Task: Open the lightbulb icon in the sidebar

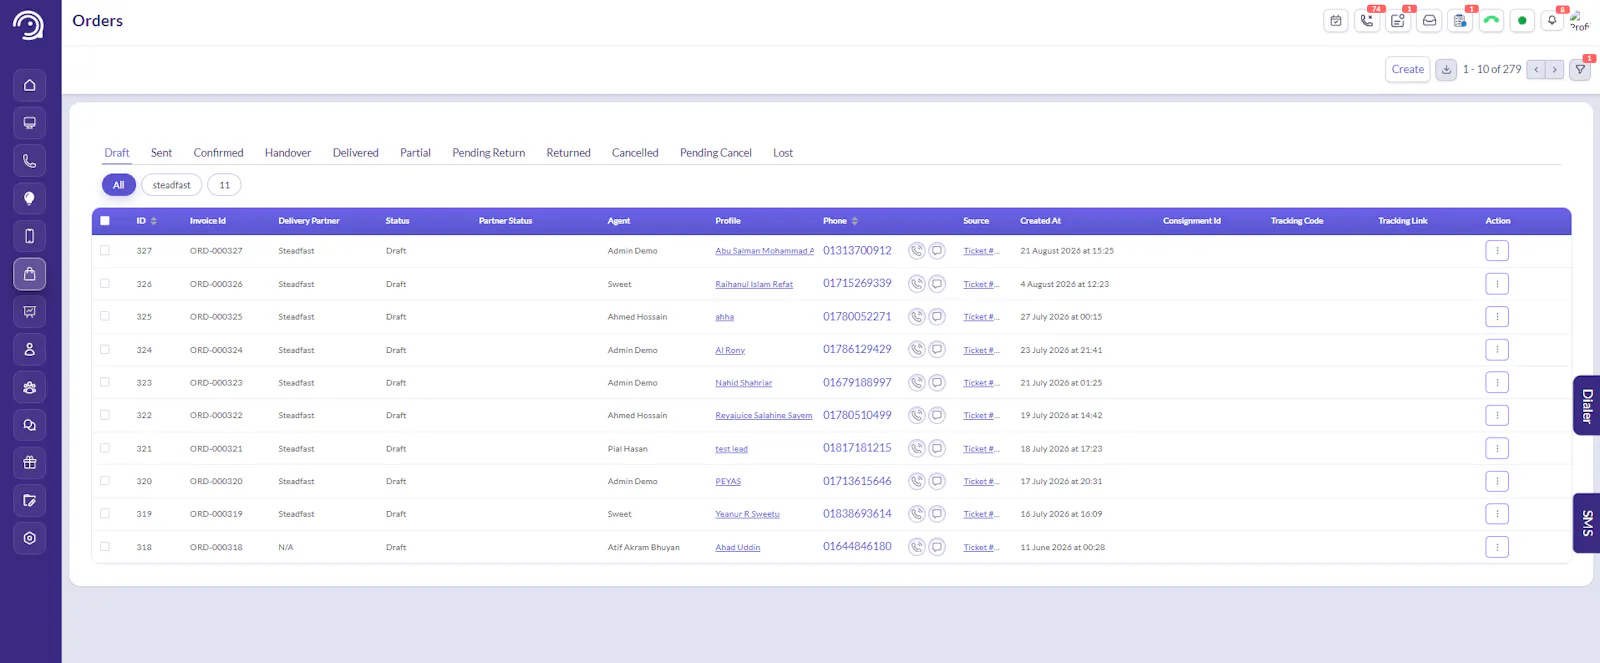Action: coord(29,198)
